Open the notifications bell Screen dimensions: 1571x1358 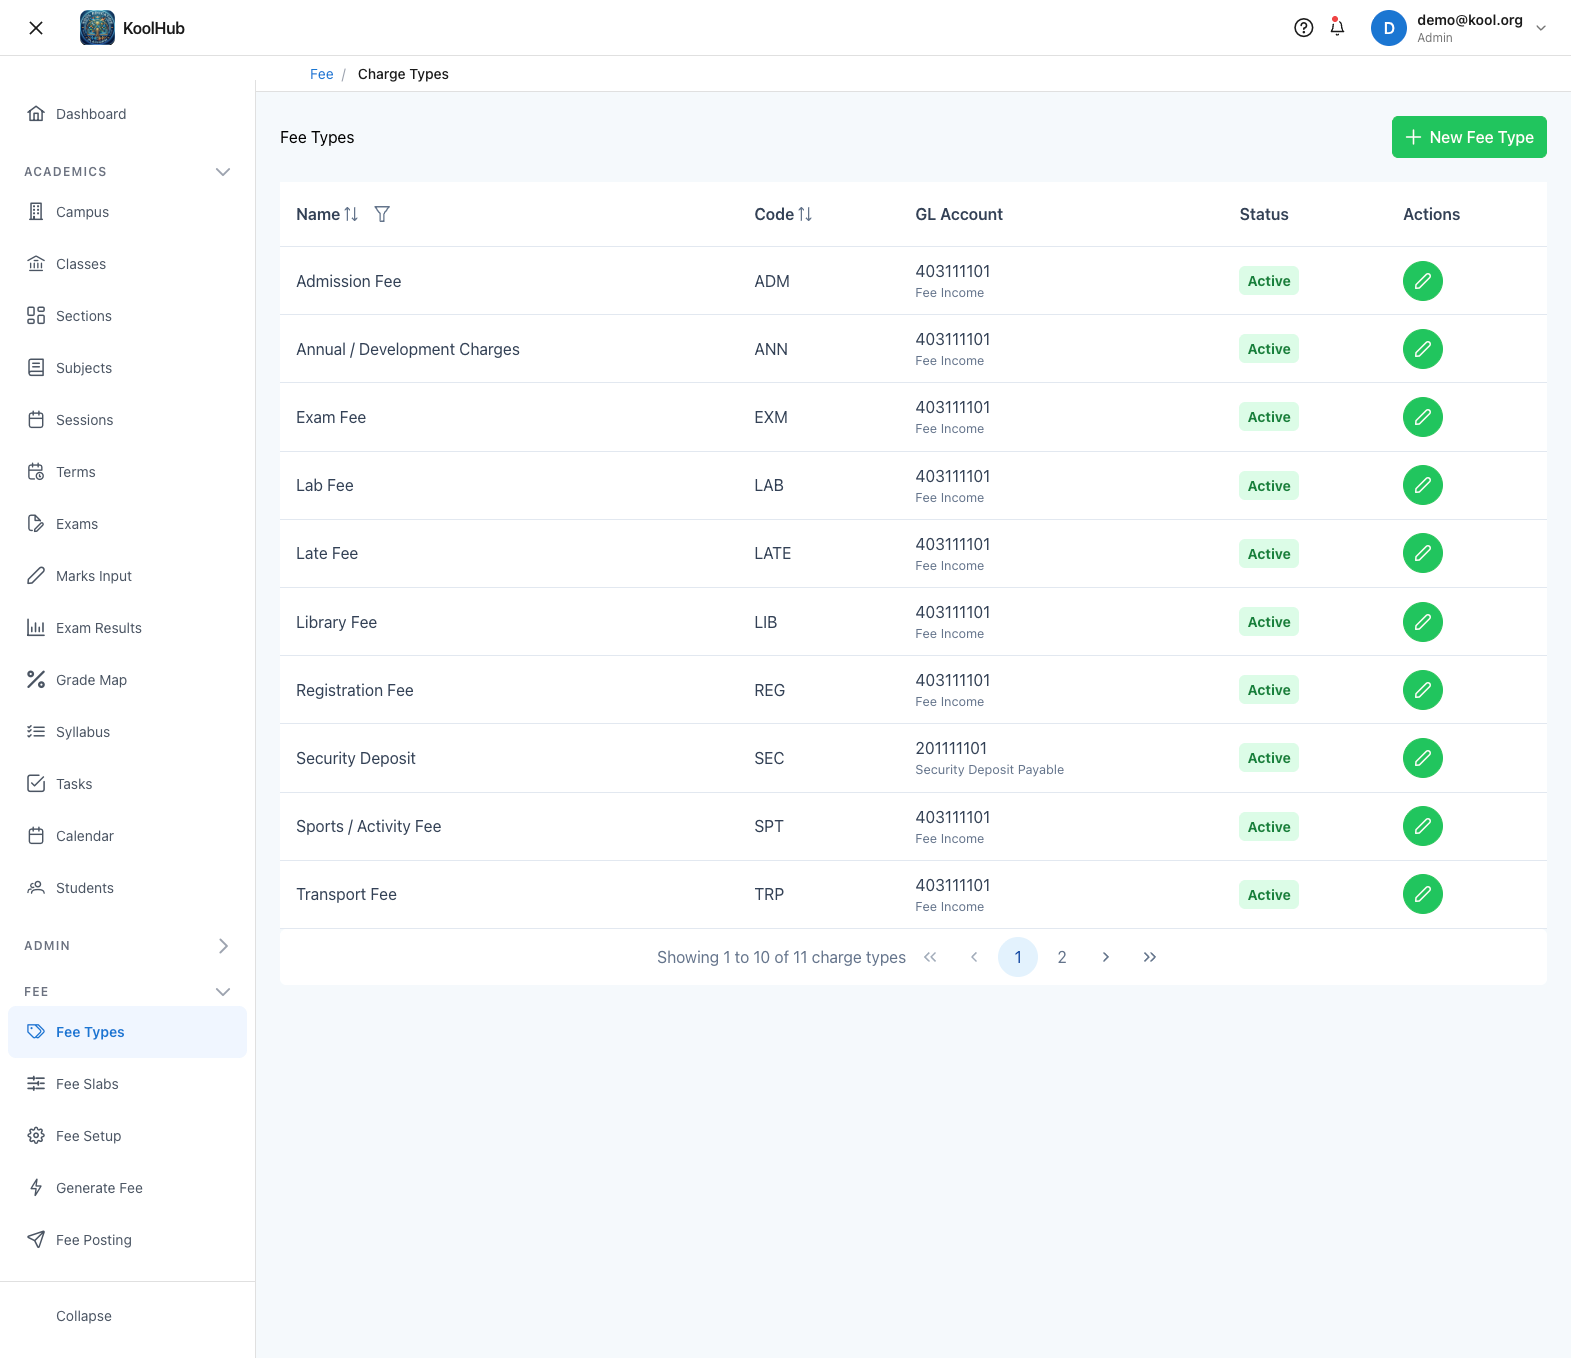click(x=1337, y=28)
